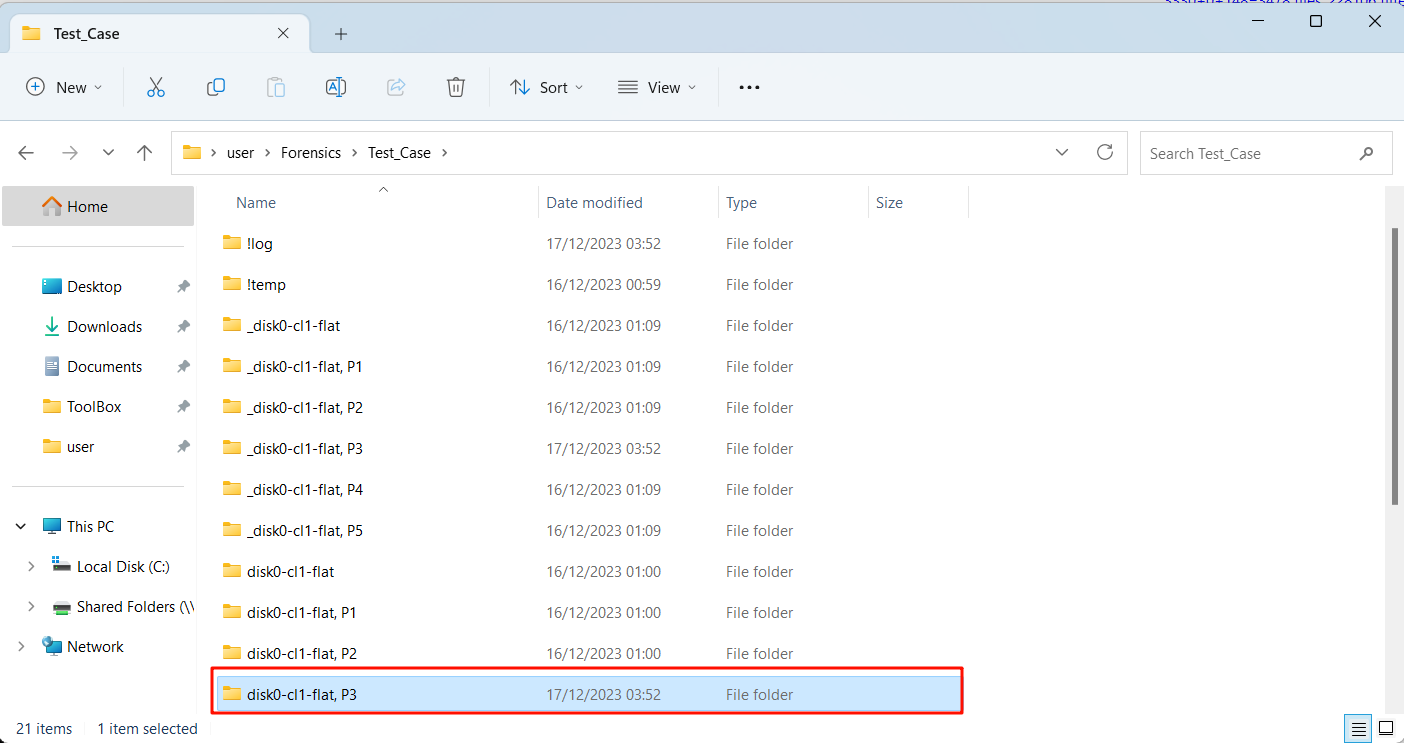This screenshot has height=743, width=1404.
Task: Click the search magnifier icon
Action: click(1367, 154)
